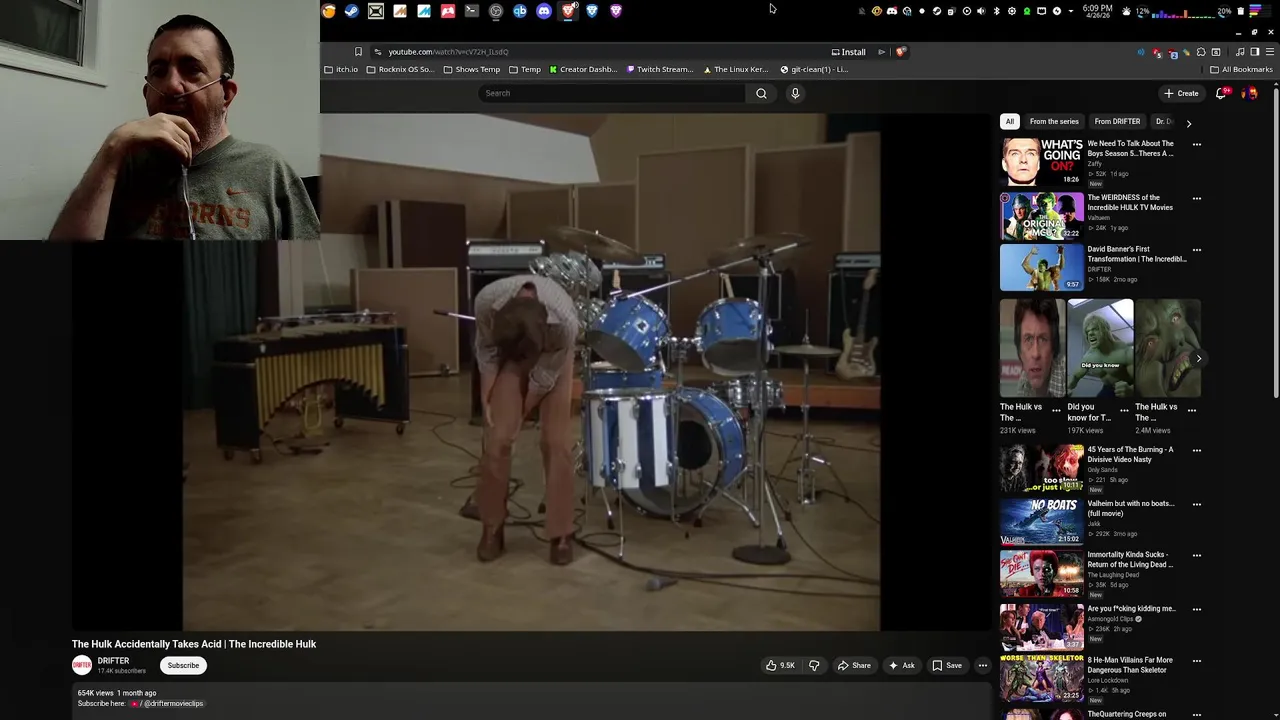The height and width of the screenshot is (720, 1280).
Task: Open the All Bookmarks folder
Action: pos(1241,69)
